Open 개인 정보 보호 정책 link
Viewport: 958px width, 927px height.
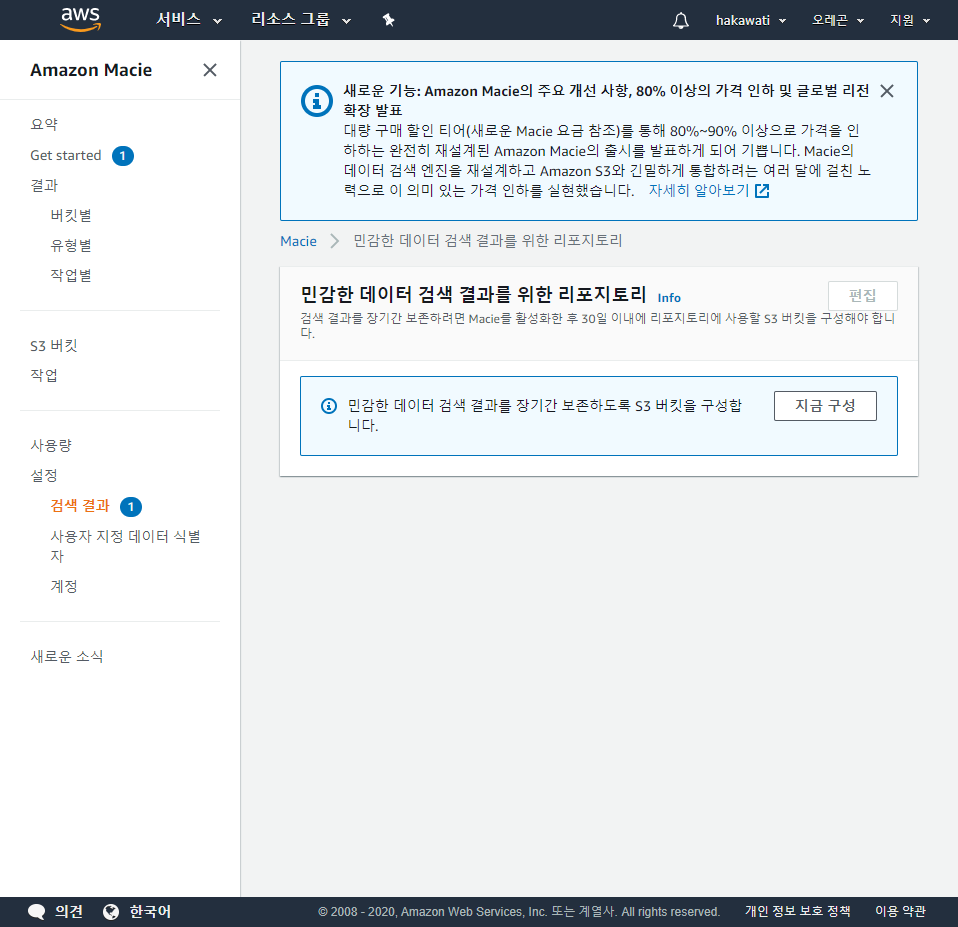(x=797, y=911)
